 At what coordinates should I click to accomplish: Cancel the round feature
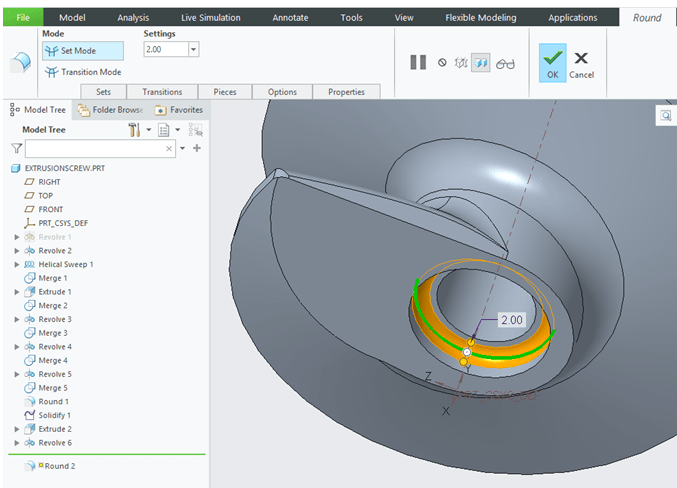coord(581,64)
